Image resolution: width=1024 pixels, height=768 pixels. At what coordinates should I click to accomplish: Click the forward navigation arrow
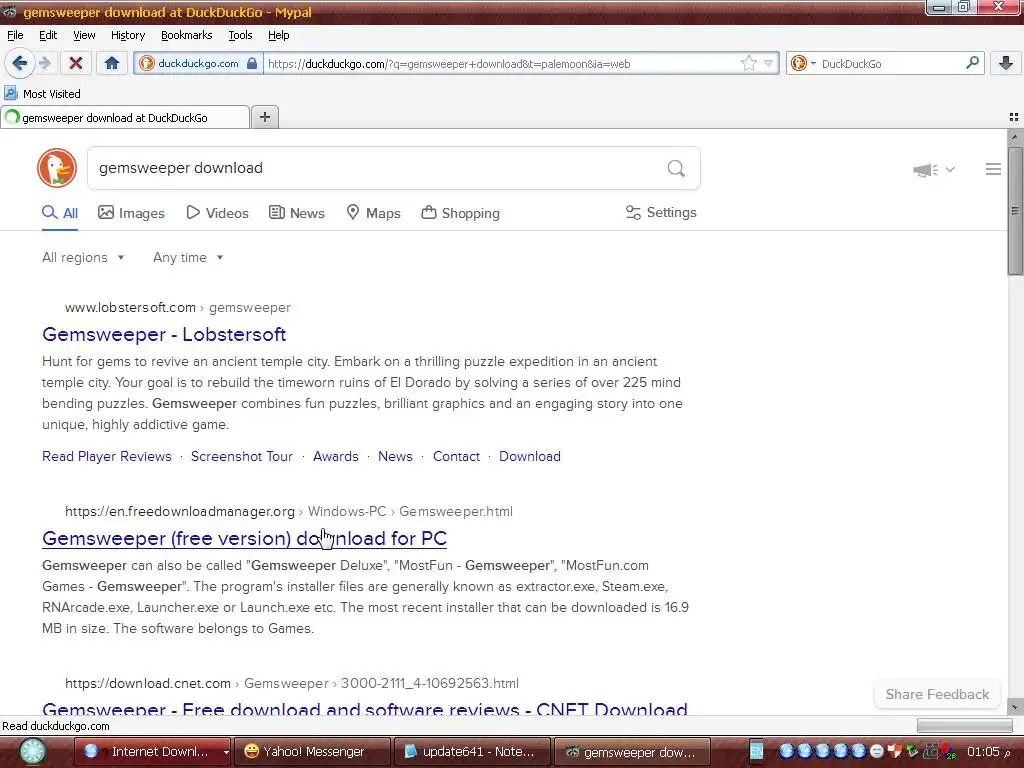(x=44, y=63)
